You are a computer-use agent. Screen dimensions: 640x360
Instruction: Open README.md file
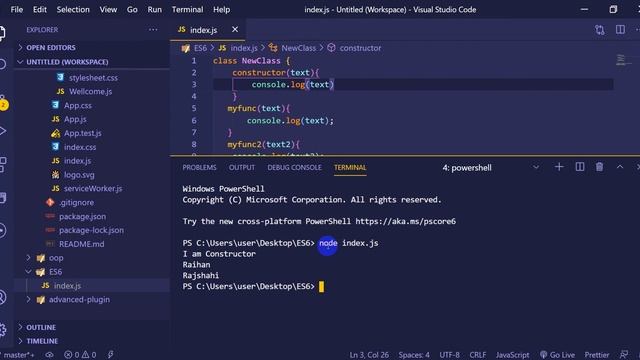click(x=81, y=244)
